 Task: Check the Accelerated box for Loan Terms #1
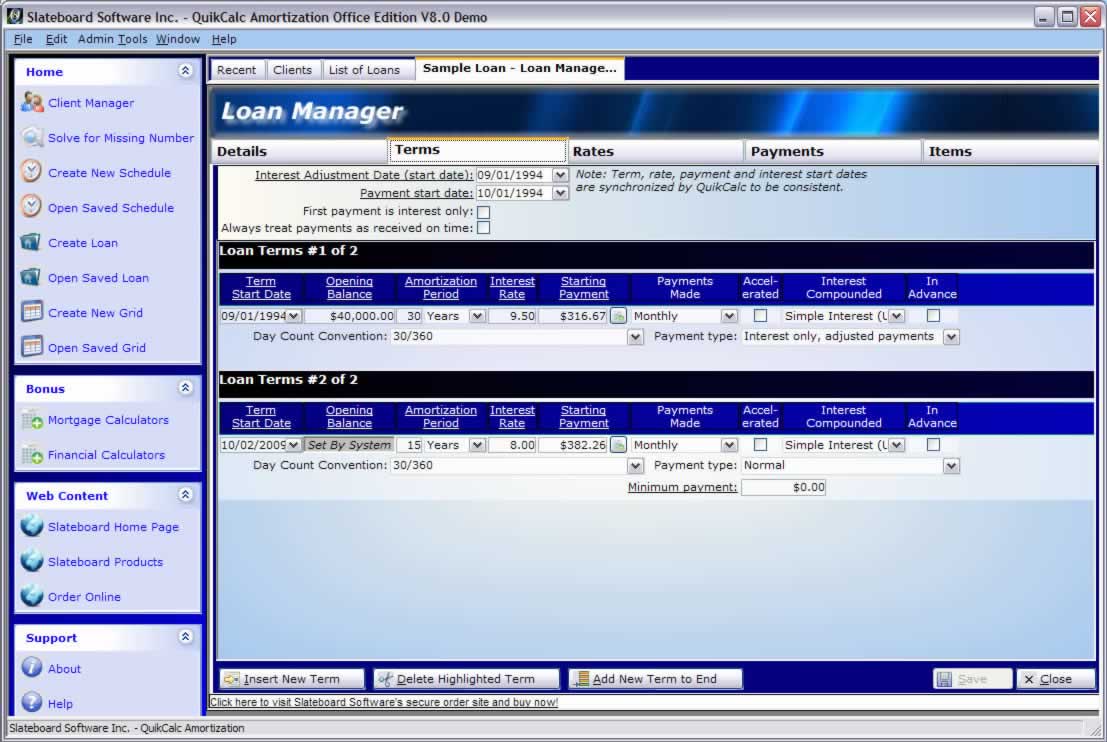760,316
